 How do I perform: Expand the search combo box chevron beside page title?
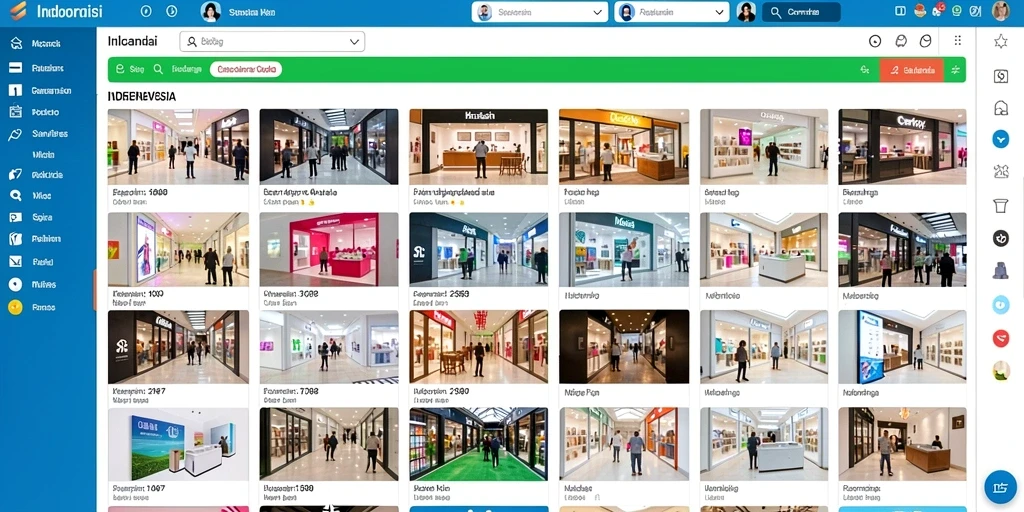pyautogui.click(x=355, y=42)
